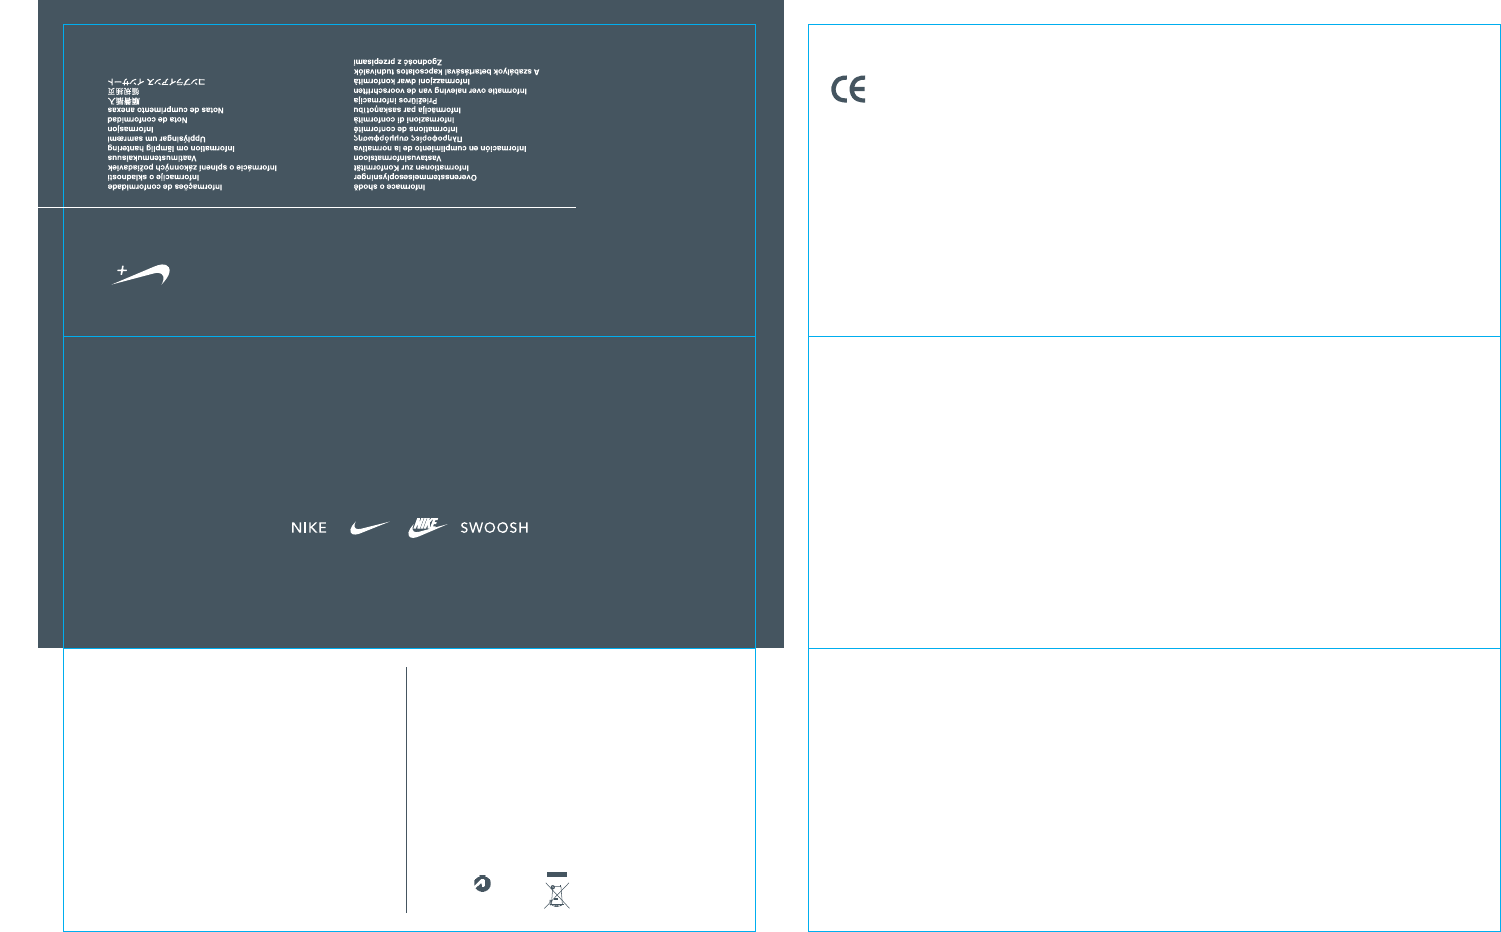Select the line 'Informace o shodě'
1501x932 pixels.
click(389, 186)
